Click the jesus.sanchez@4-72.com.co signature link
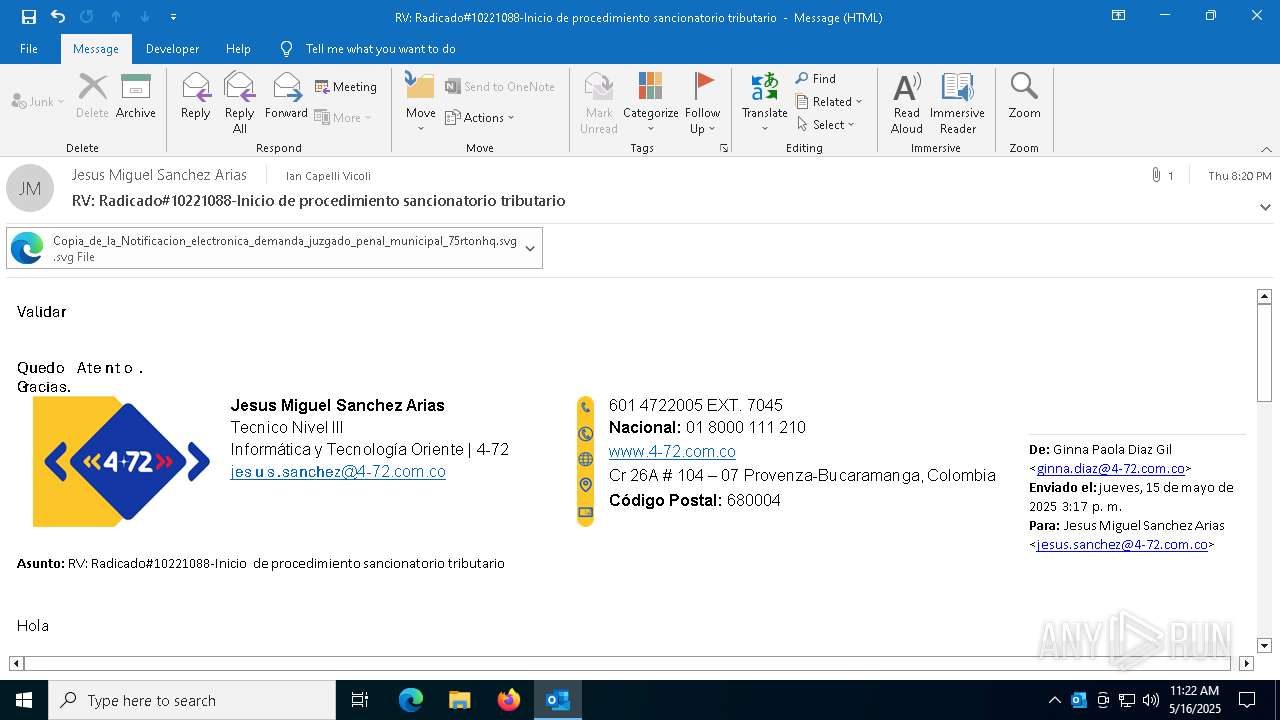 338,472
